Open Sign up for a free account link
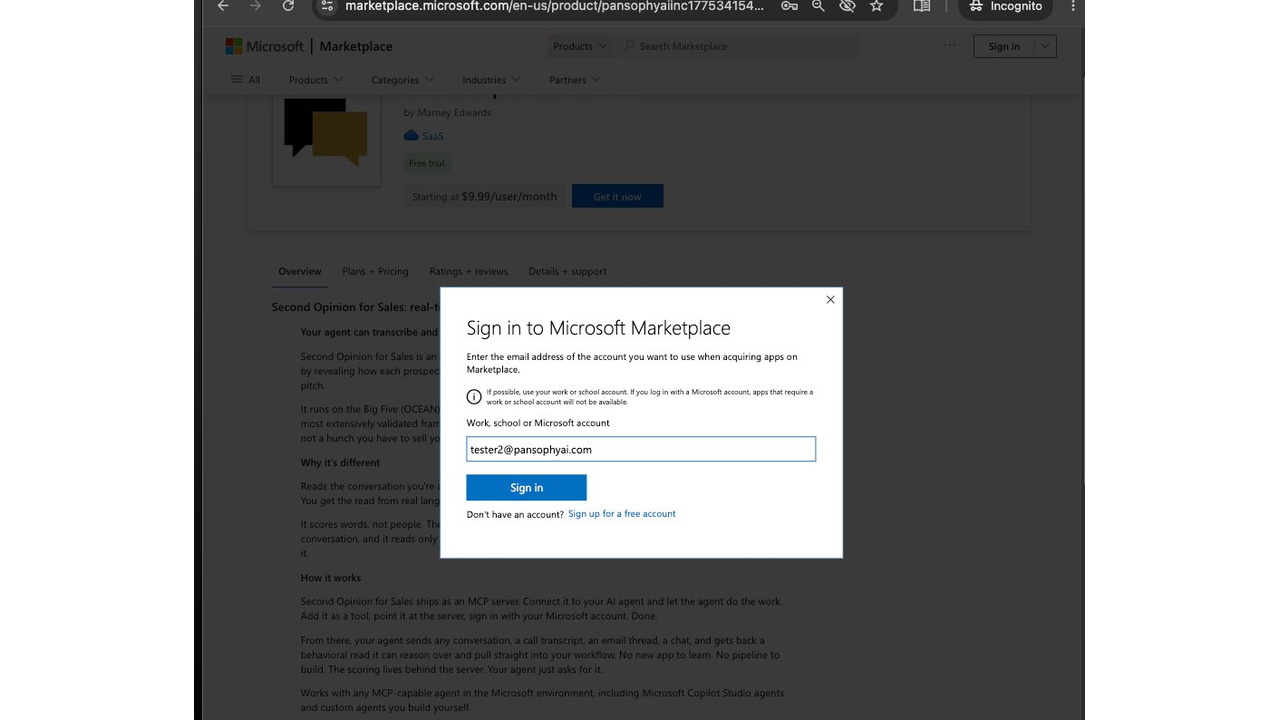1280x720 pixels. pos(622,514)
